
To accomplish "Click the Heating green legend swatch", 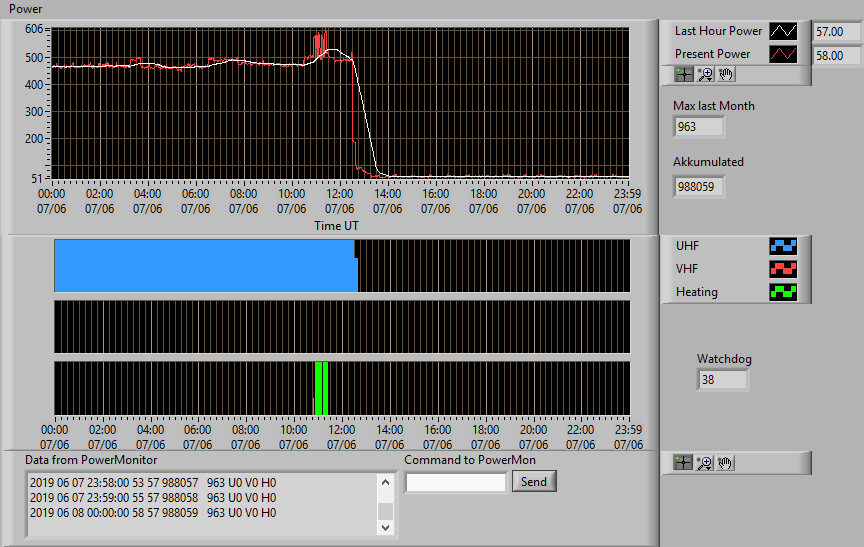I will 783,292.
